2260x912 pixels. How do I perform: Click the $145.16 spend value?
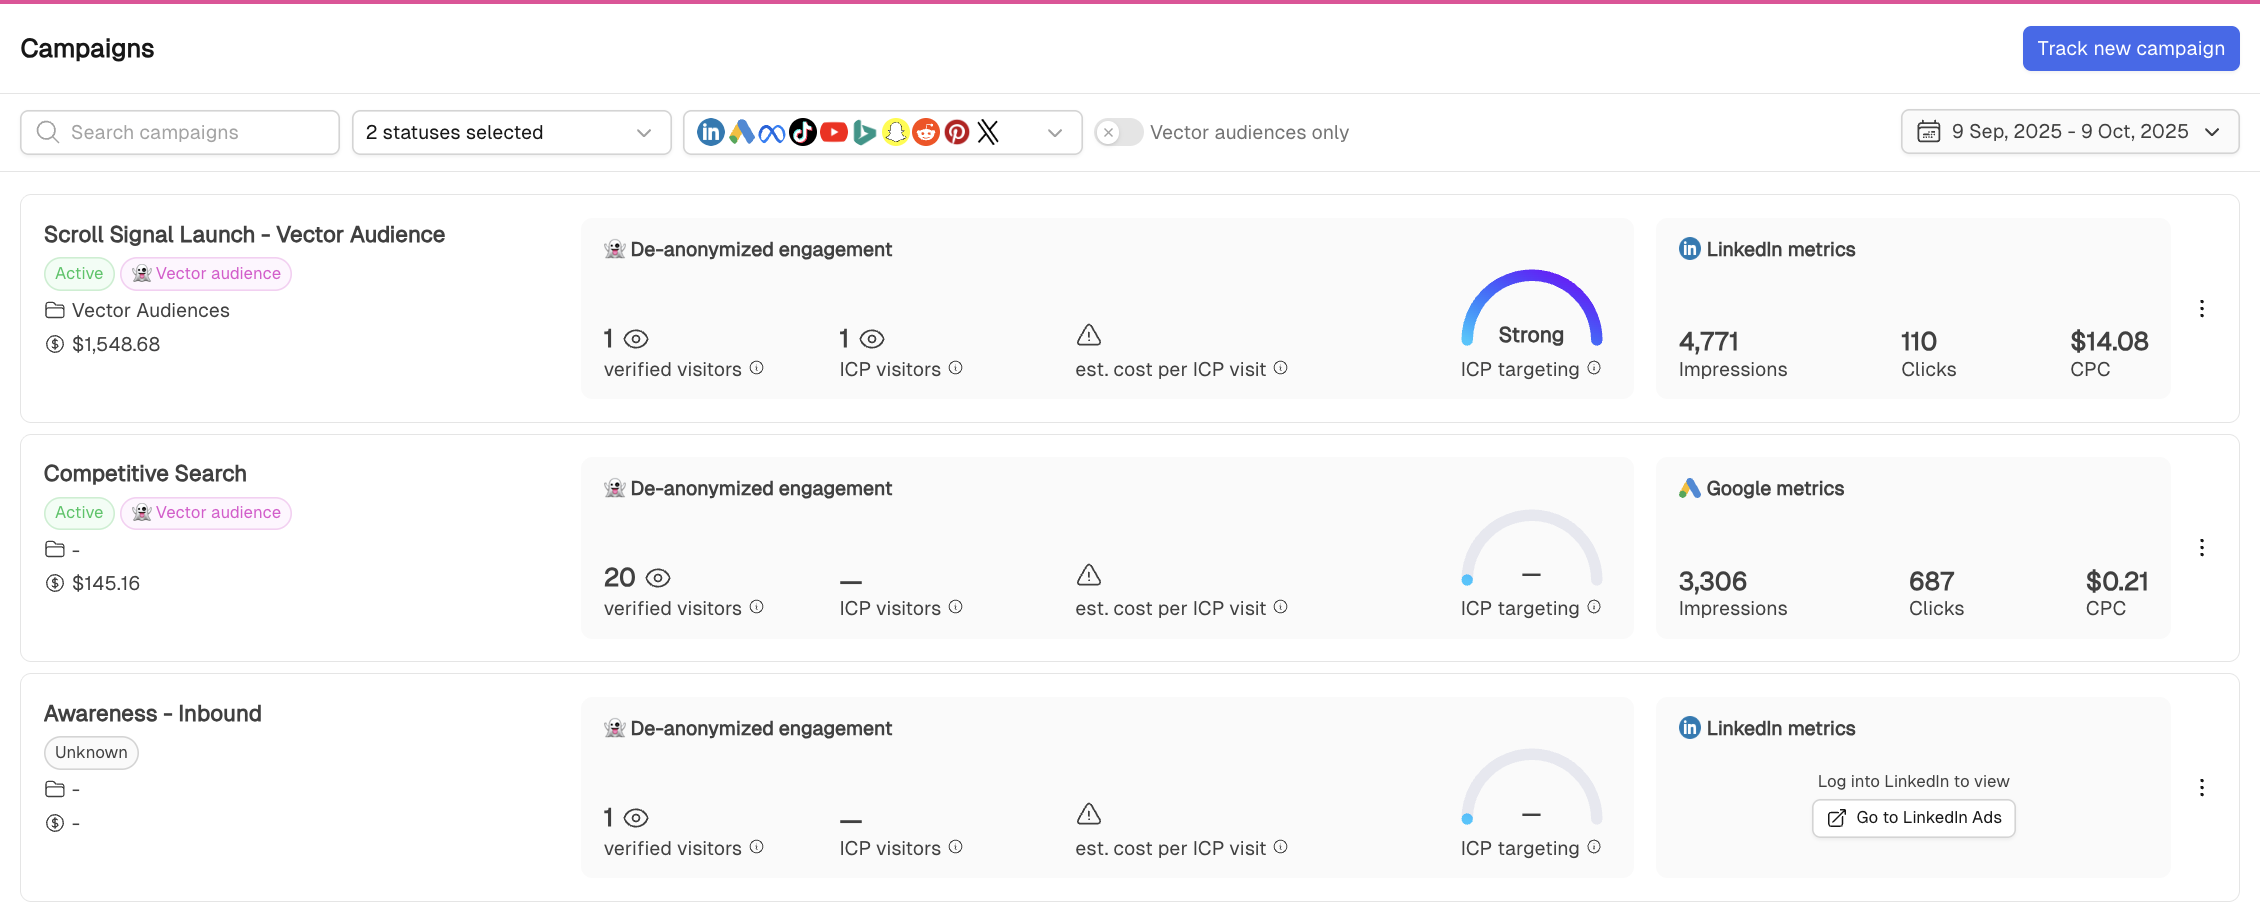pos(106,583)
